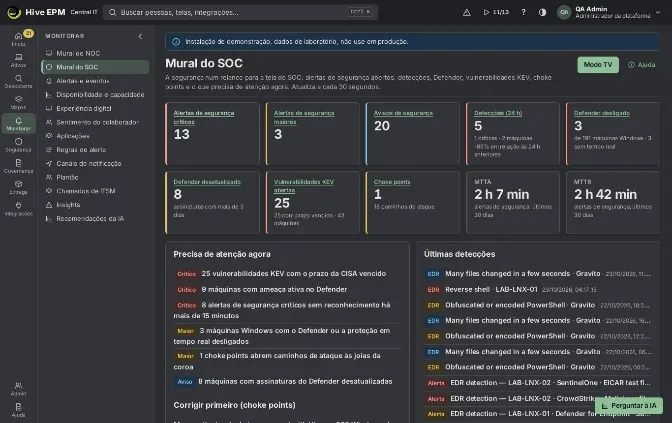The height and width of the screenshot is (423, 672).
Task: Click the question mark help icon
Action: click(x=523, y=12)
